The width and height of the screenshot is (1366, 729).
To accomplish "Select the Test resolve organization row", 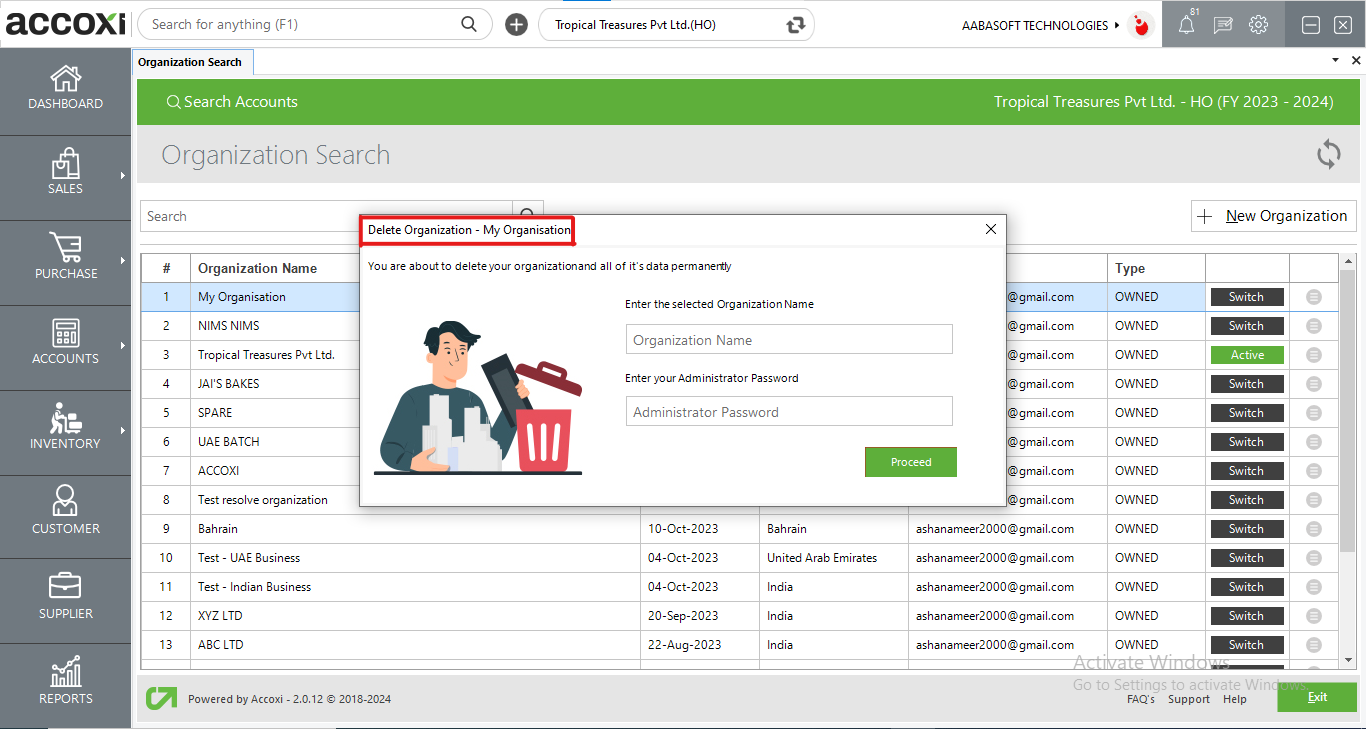I will click(x=738, y=500).
